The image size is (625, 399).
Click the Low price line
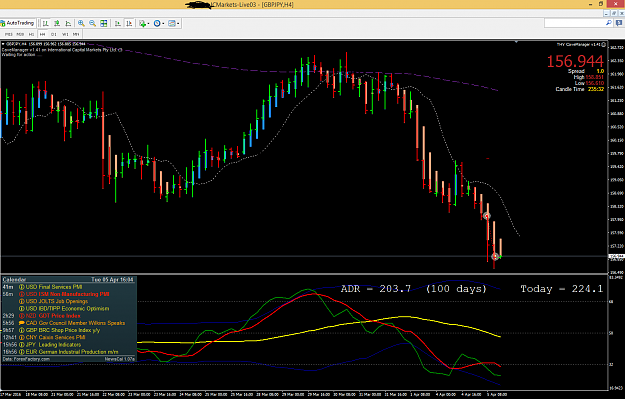coord(589,83)
